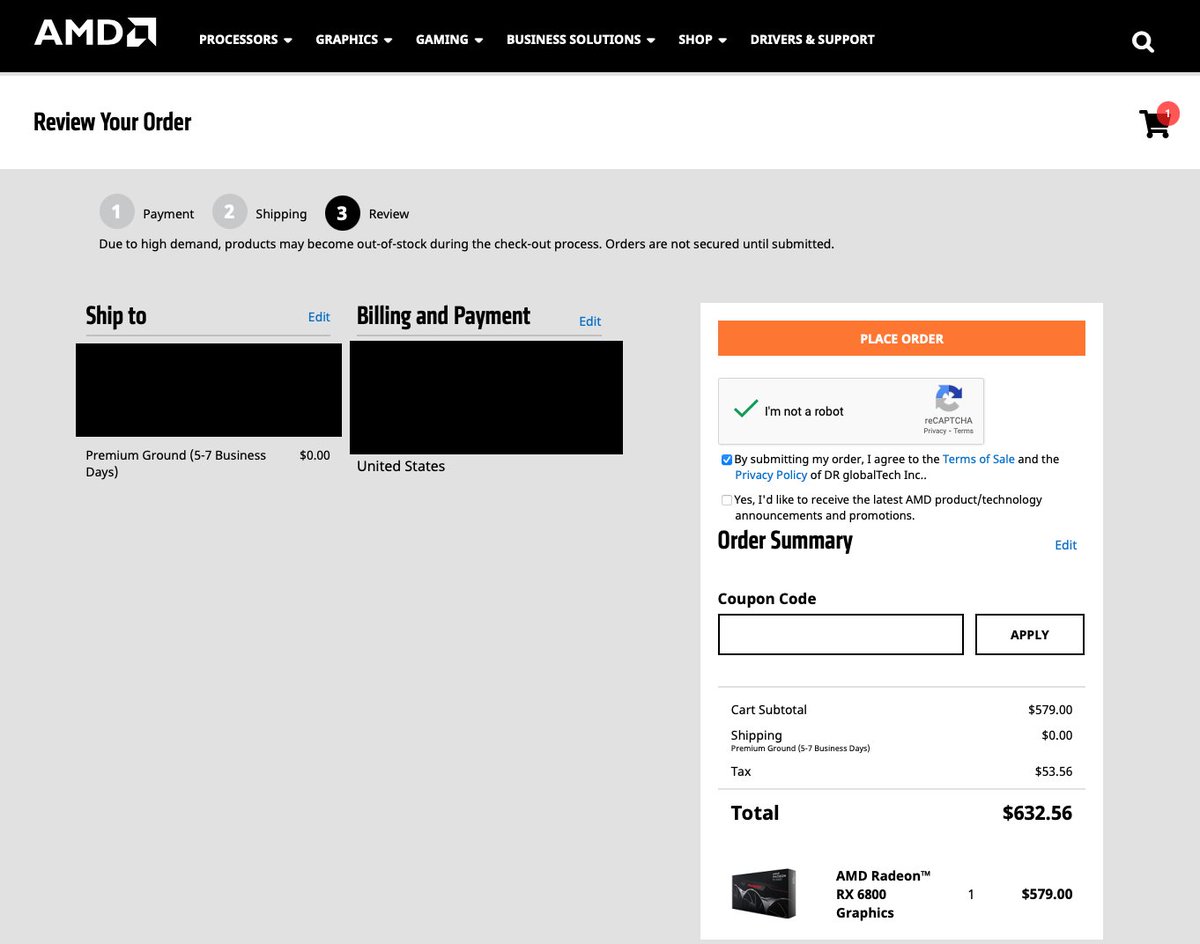Expand the Shop menu
The height and width of the screenshot is (944, 1200).
click(x=702, y=40)
